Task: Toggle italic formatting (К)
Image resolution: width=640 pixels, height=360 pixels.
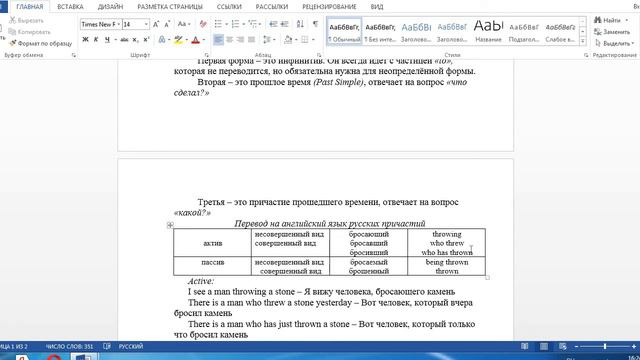Action: coord(96,40)
